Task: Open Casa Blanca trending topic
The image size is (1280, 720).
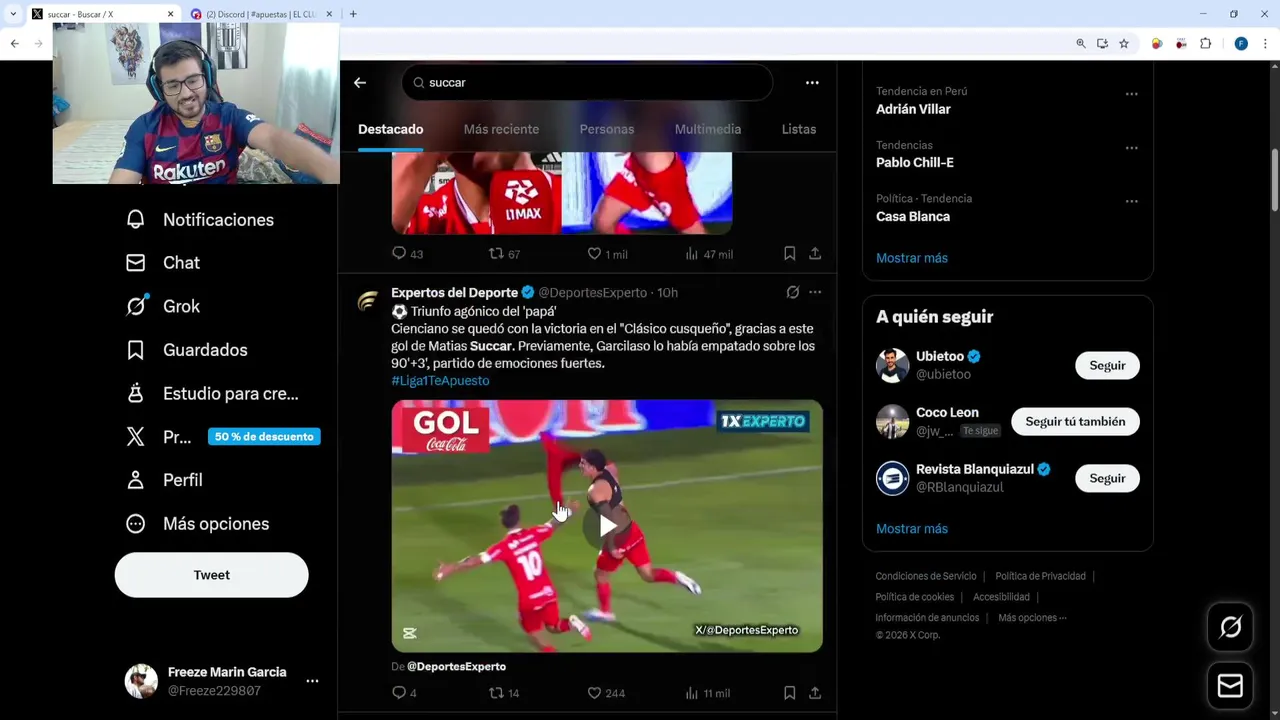Action: click(x=913, y=217)
